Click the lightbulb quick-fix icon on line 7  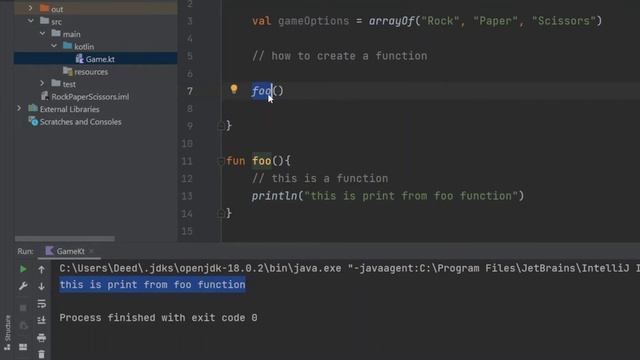pyautogui.click(x=233, y=89)
